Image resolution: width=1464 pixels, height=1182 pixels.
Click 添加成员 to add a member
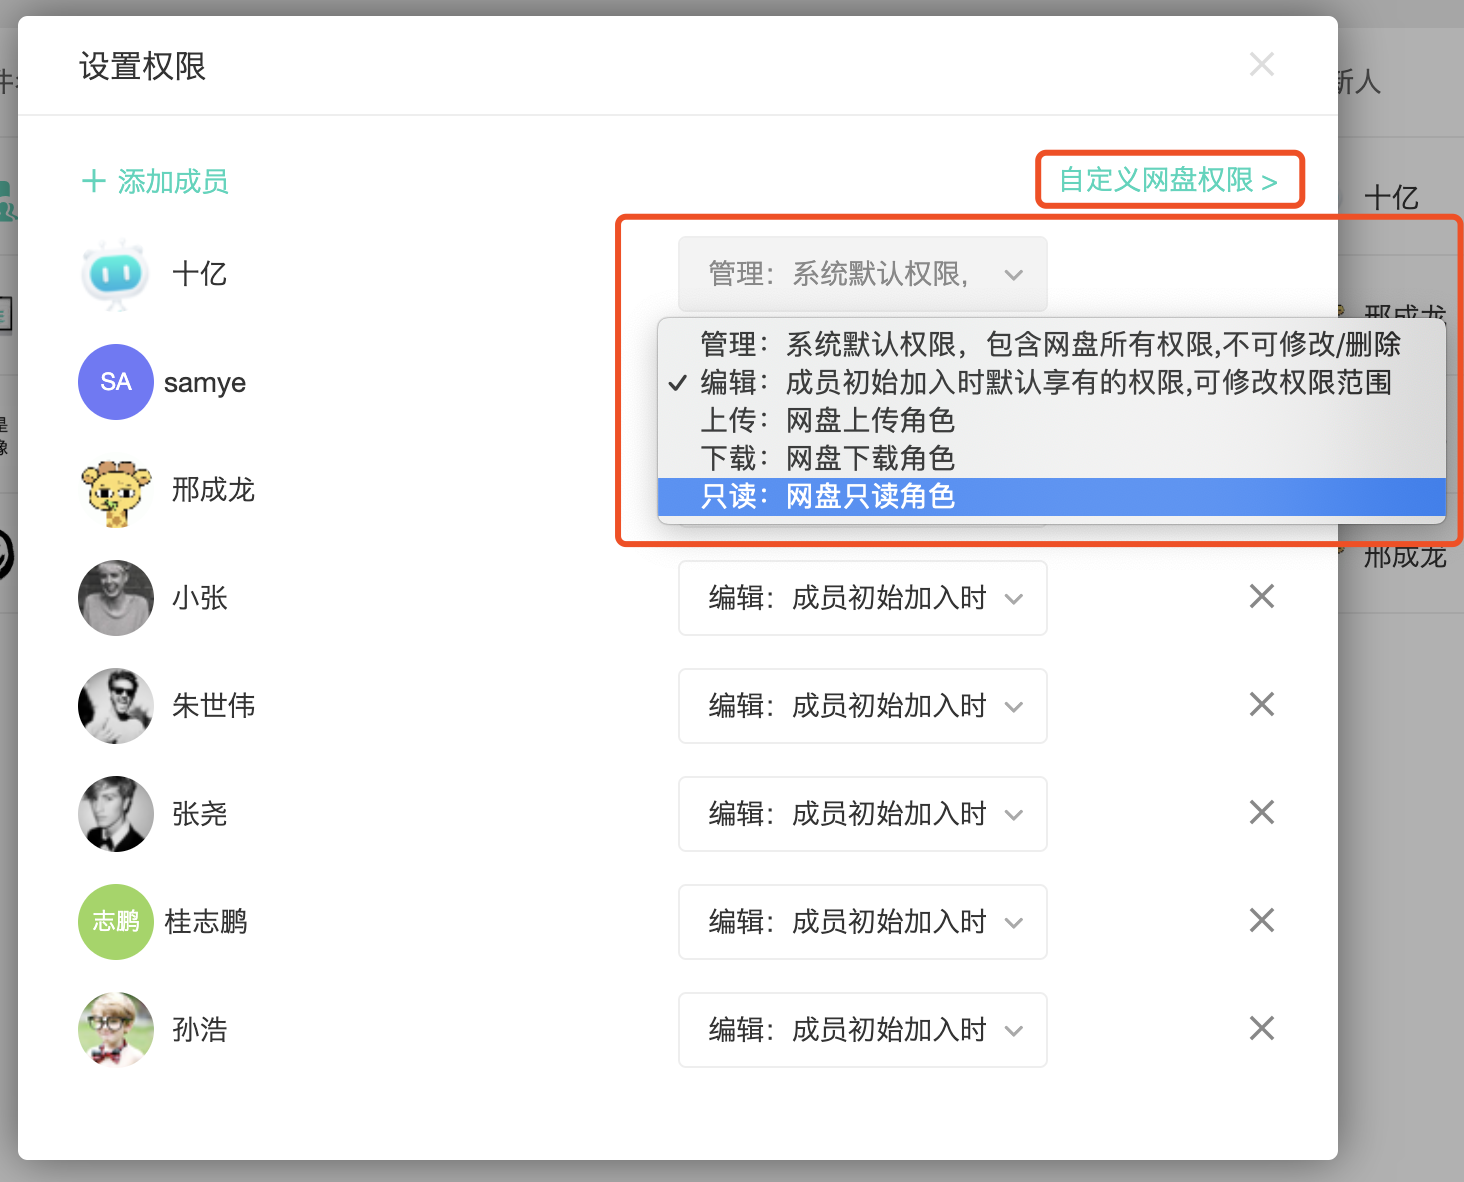[155, 181]
